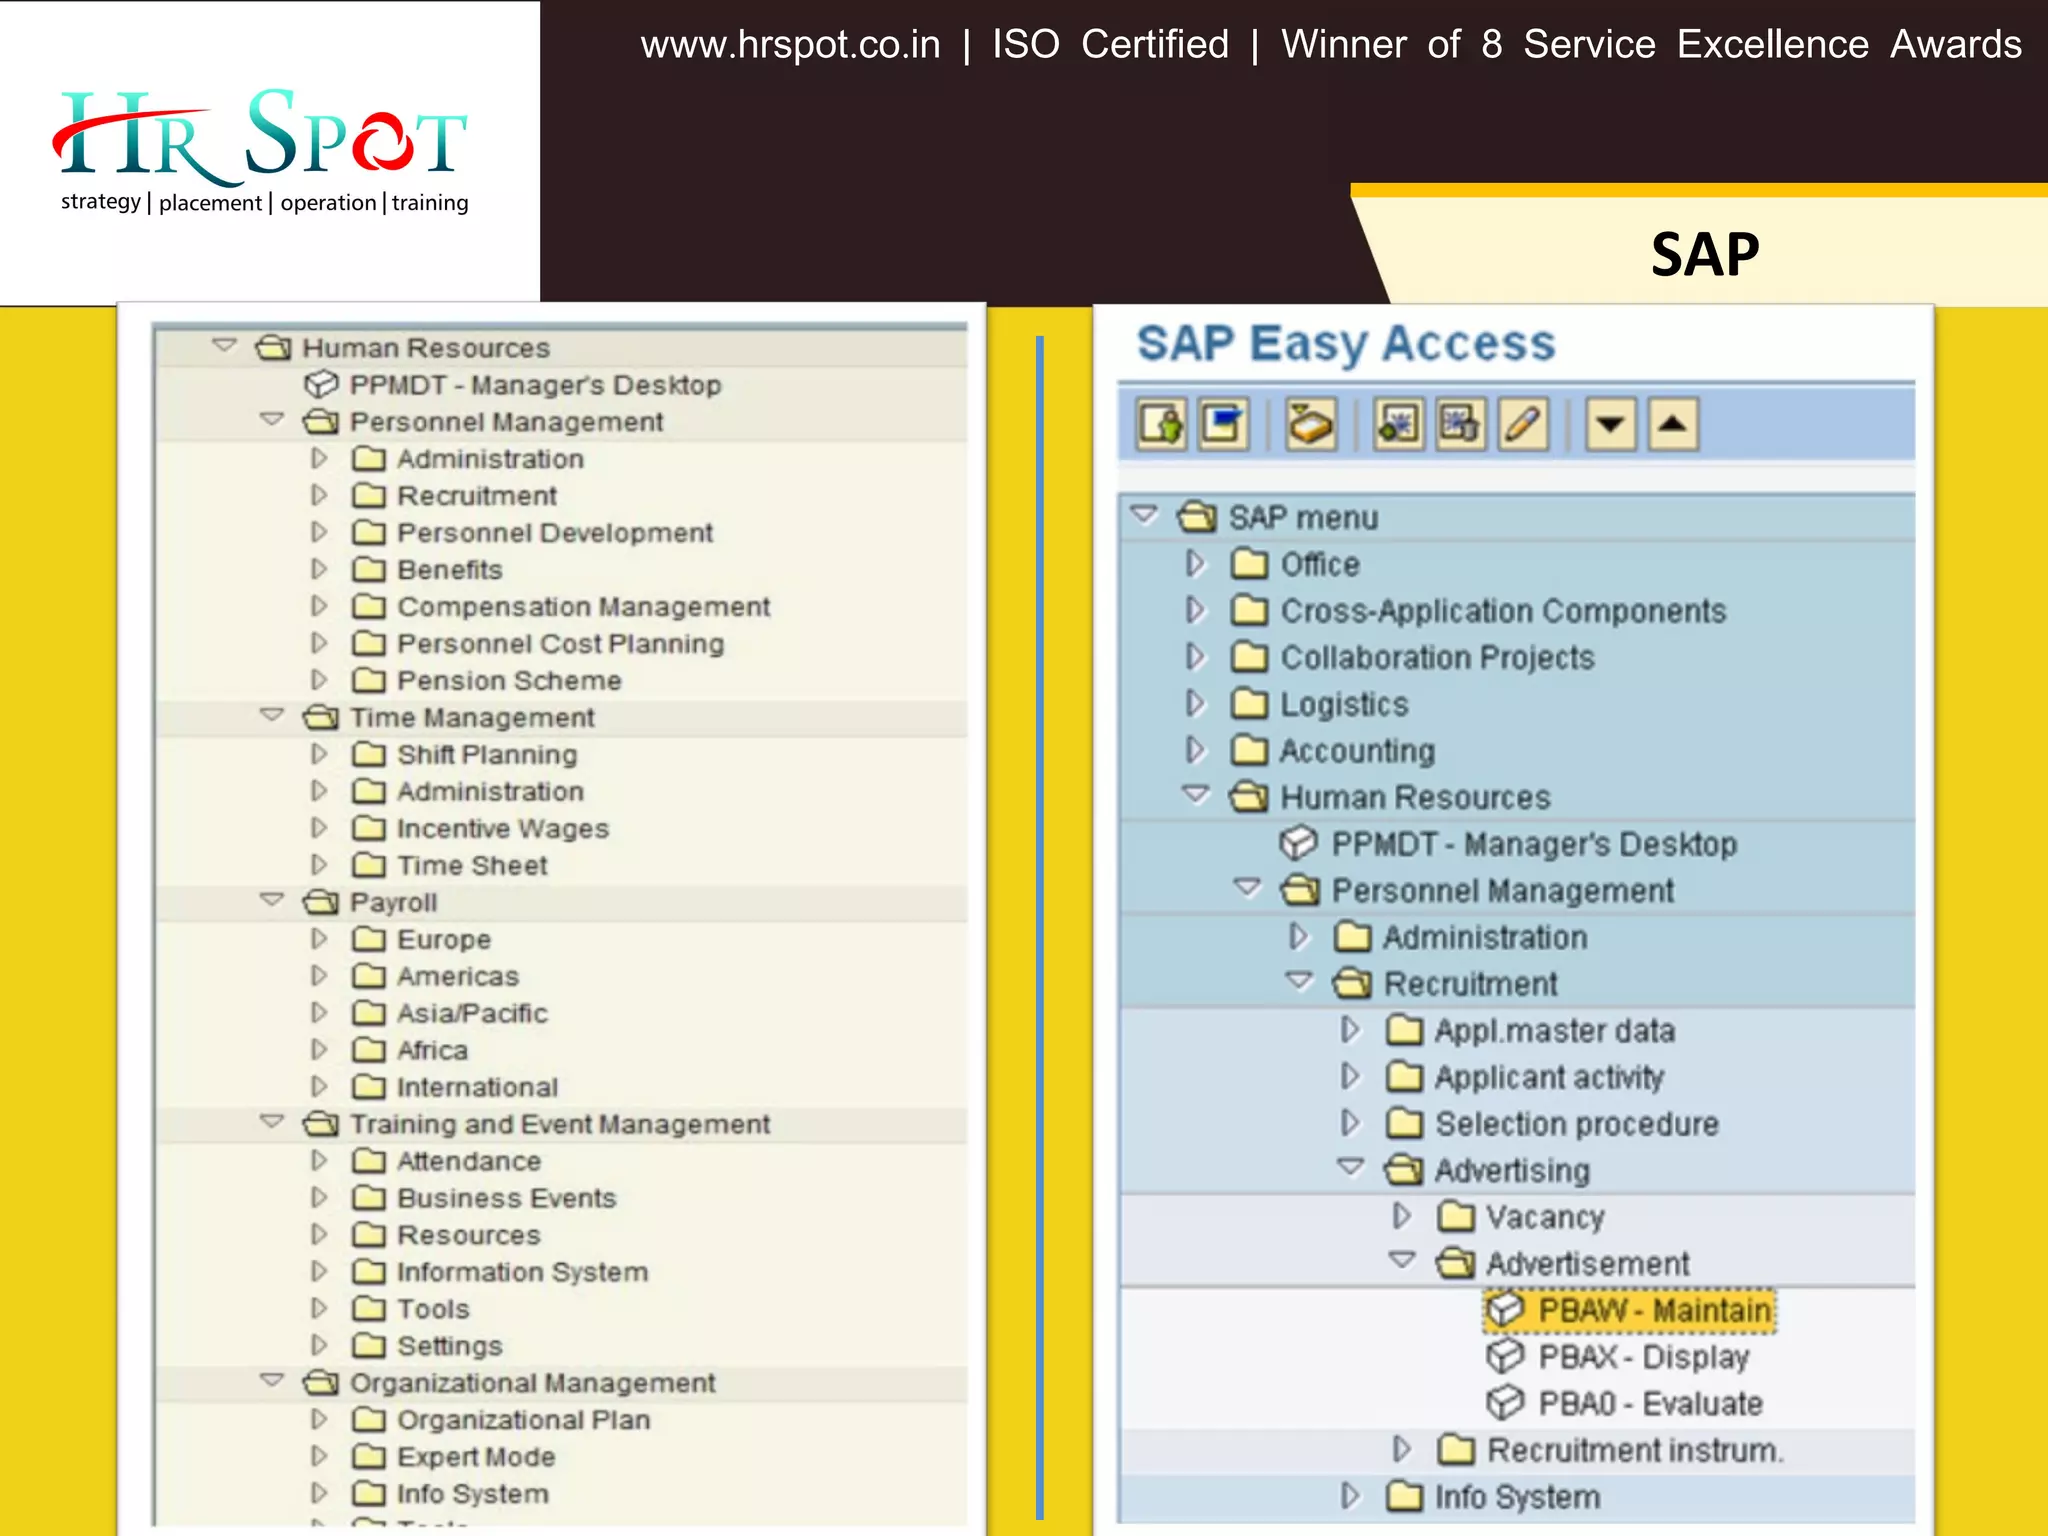Click the HR Spot logo
Image resolution: width=2048 pixels, height=1536 pixels.
(x=262, y=150)
